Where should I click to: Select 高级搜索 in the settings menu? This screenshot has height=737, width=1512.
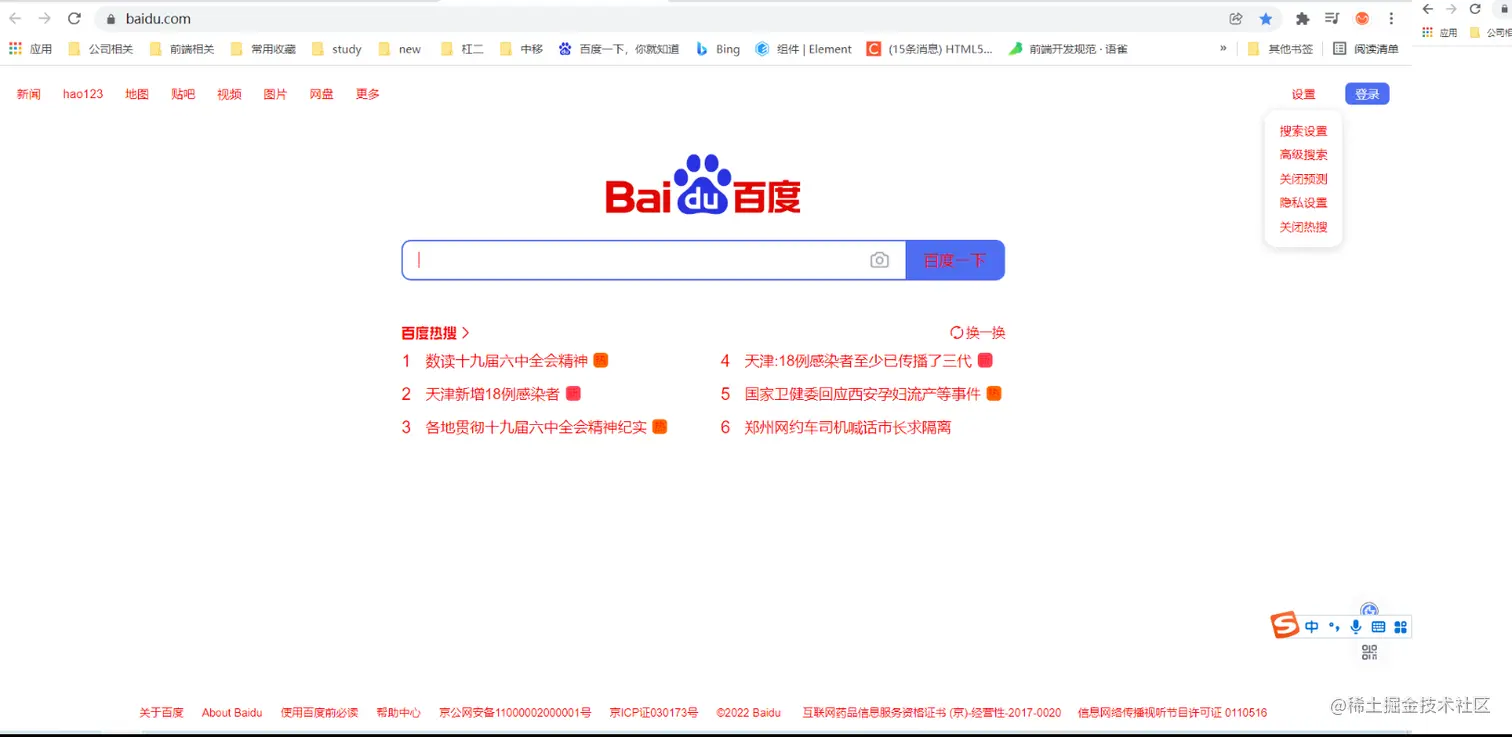(1303, 155)
